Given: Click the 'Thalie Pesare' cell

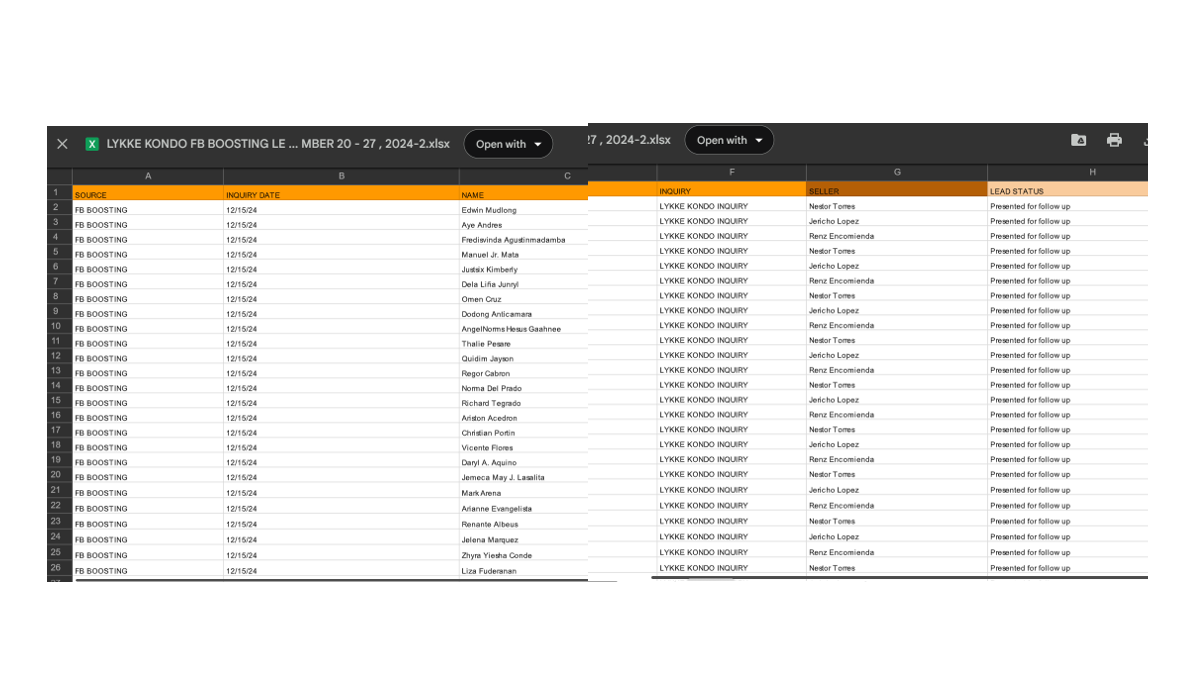Looking at the screenshot, I should pos(523,343).
